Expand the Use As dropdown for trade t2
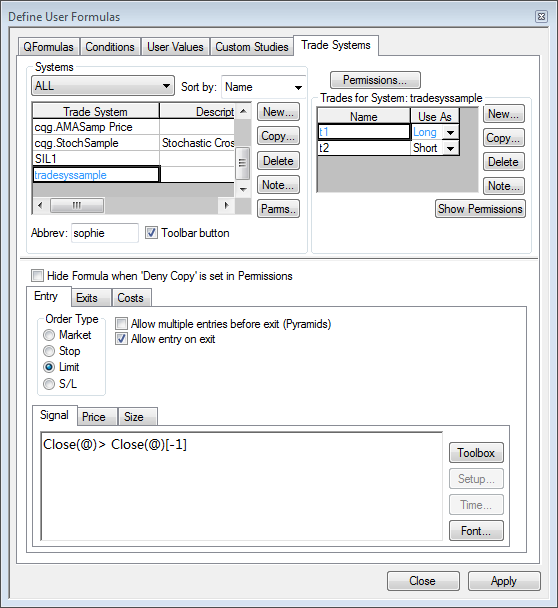 450,148
